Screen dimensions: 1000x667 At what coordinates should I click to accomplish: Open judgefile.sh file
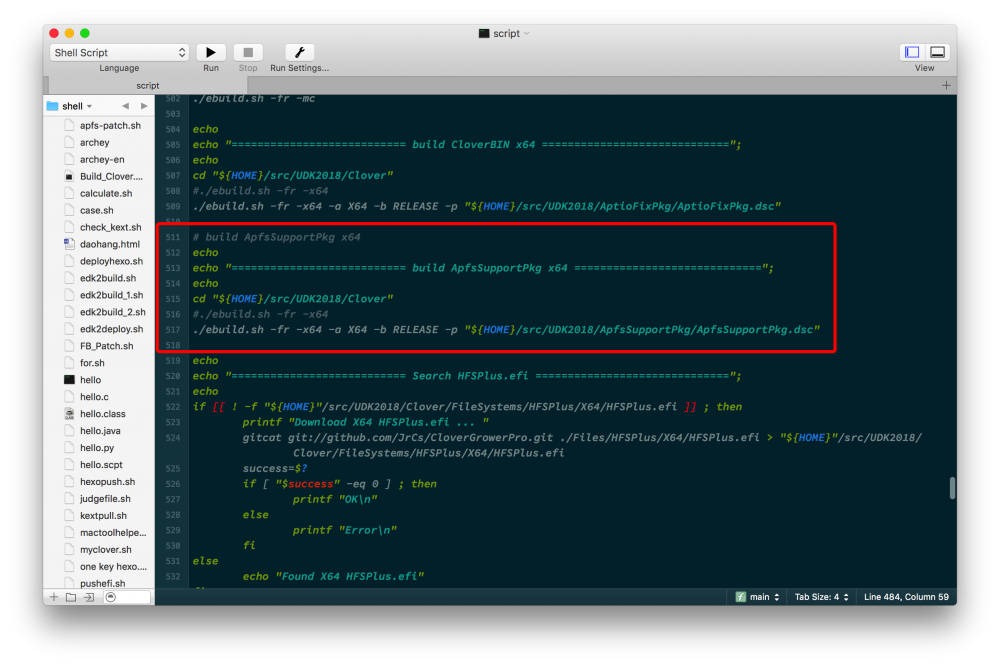105,499
